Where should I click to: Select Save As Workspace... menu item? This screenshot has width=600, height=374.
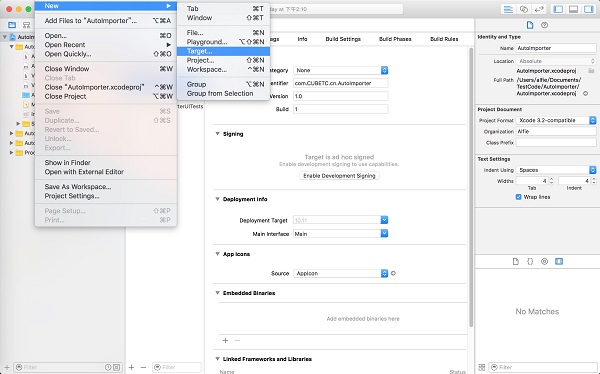(106, 187)
